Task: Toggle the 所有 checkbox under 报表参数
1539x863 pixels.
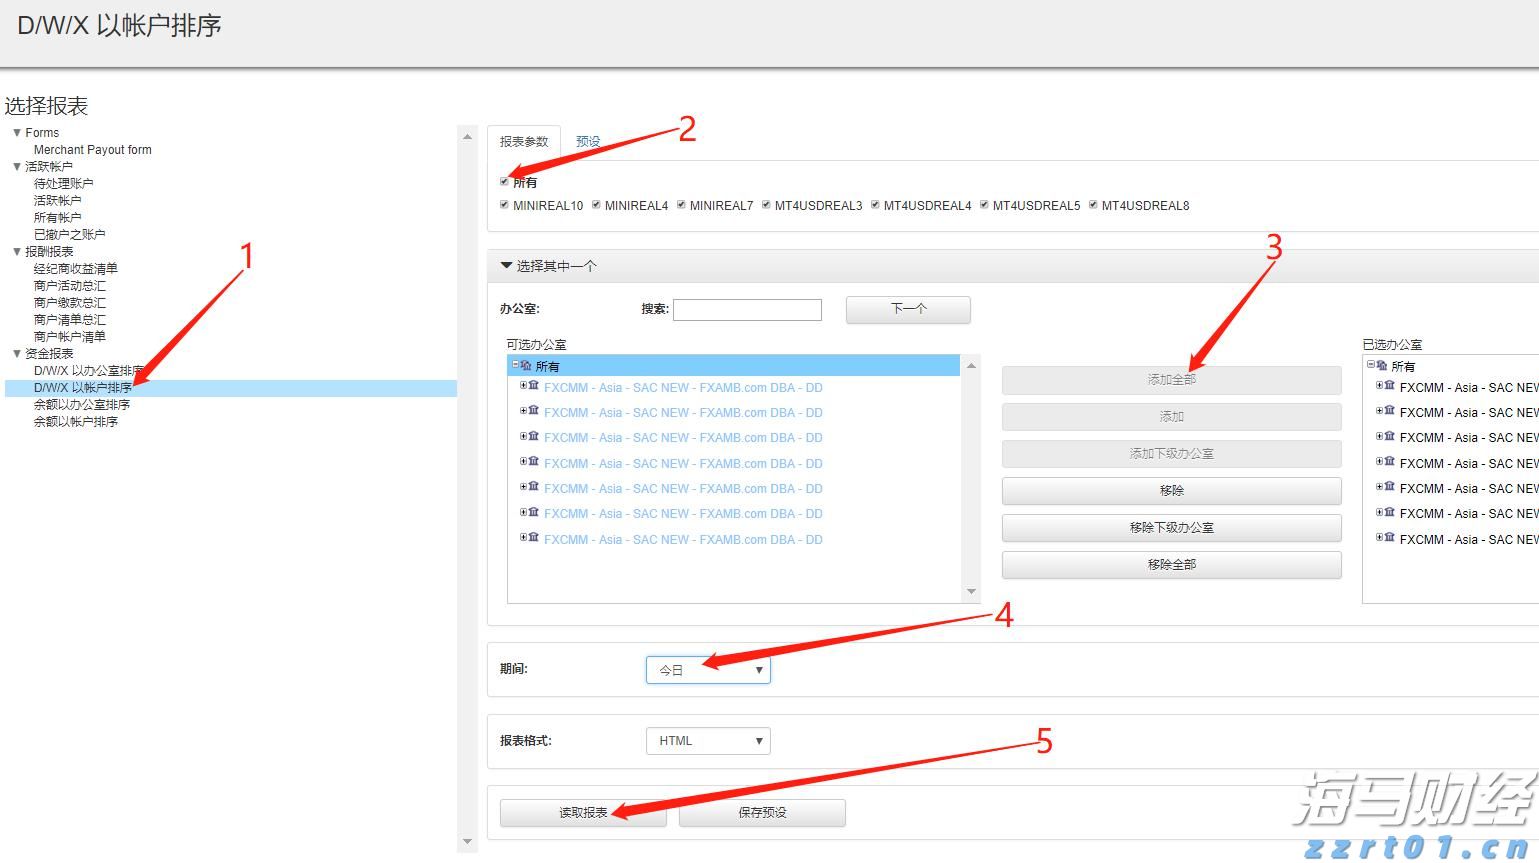Action: tap(504, 182)
